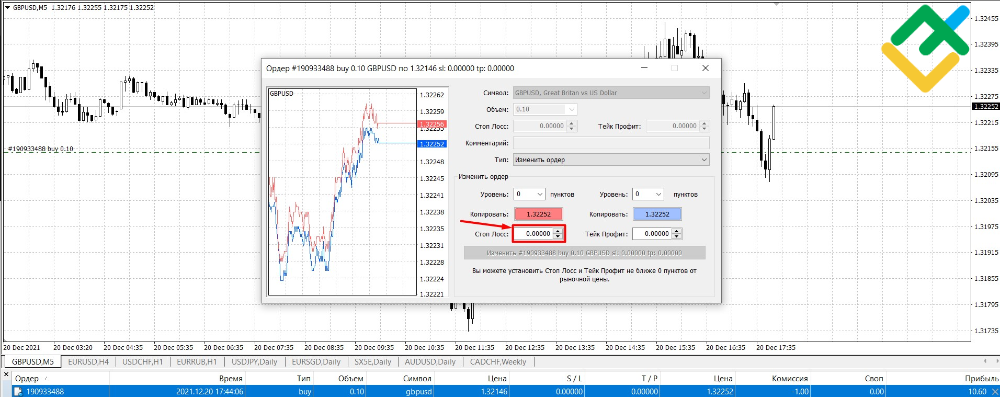Open the Тип dropdown showing Изменить ордер

[612, 160]
